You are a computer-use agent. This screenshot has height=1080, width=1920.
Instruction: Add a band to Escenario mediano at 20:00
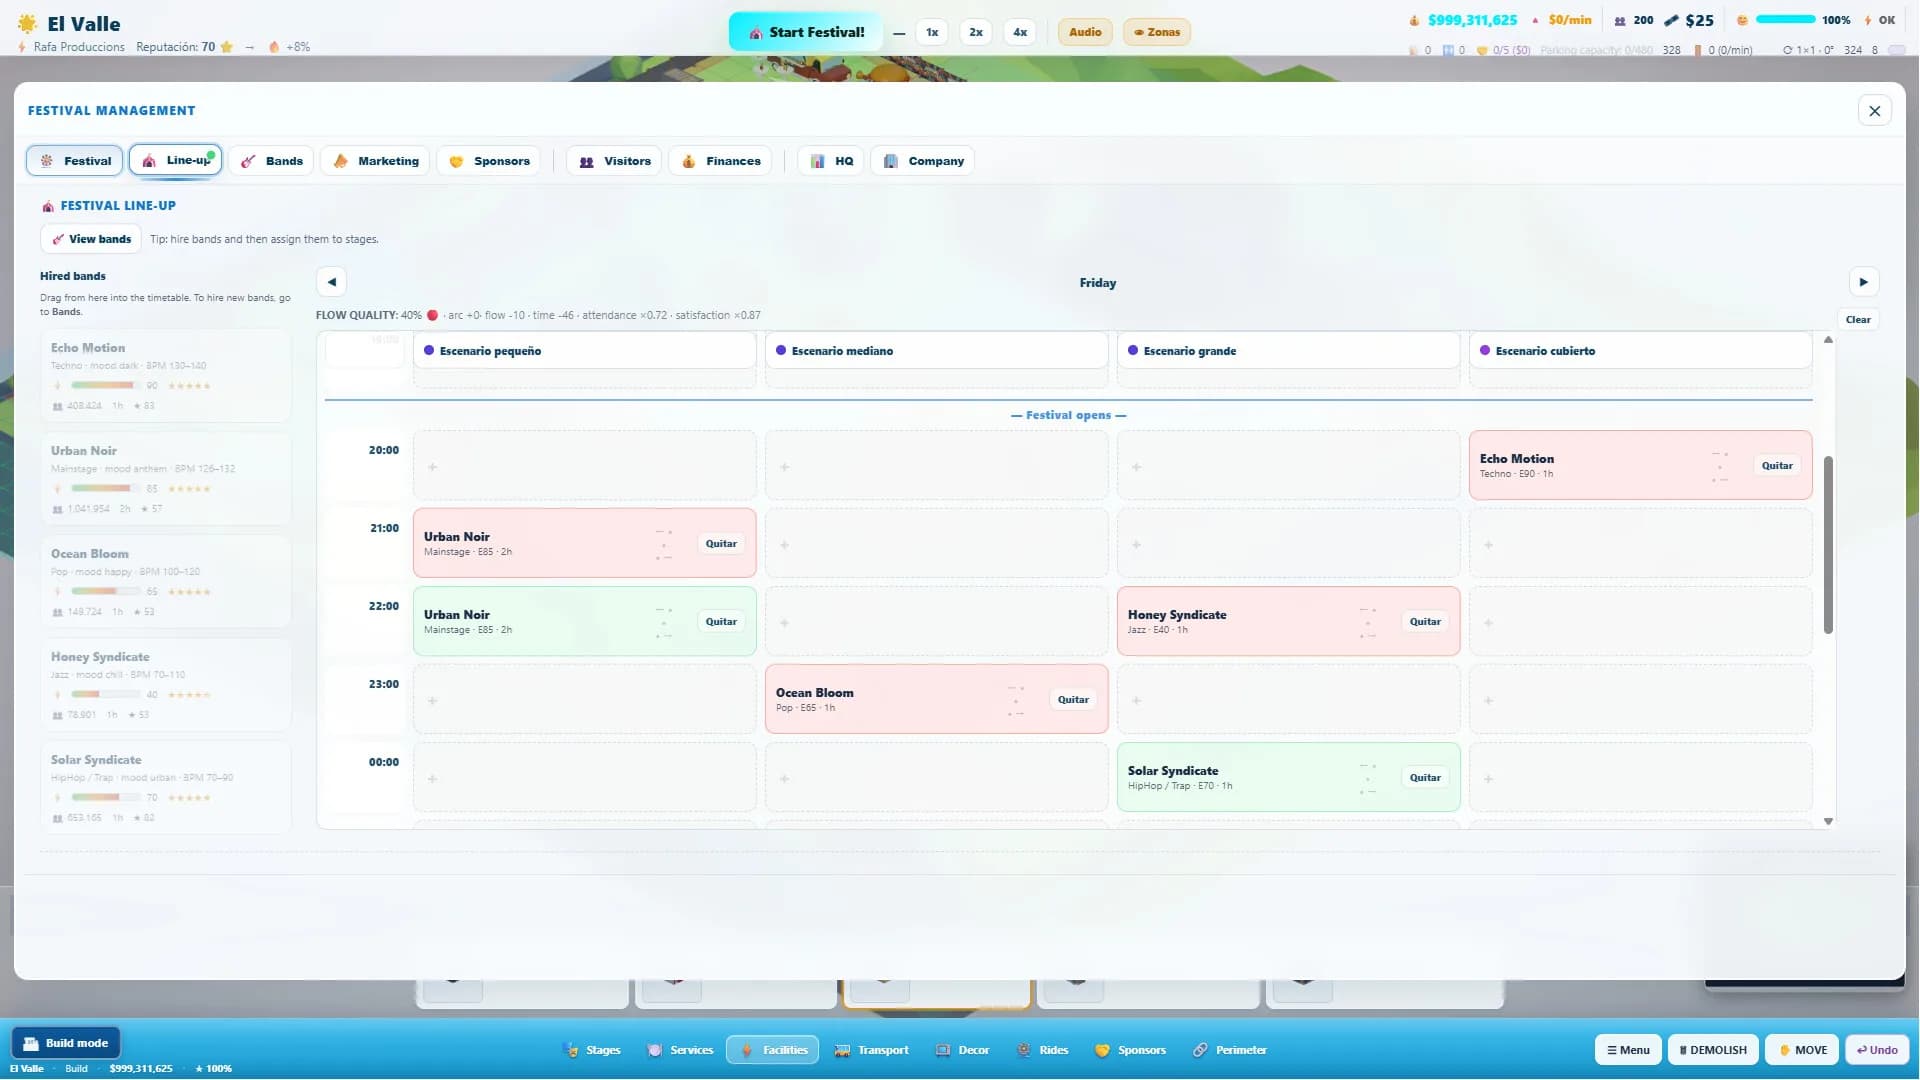[x=936, y=466]
